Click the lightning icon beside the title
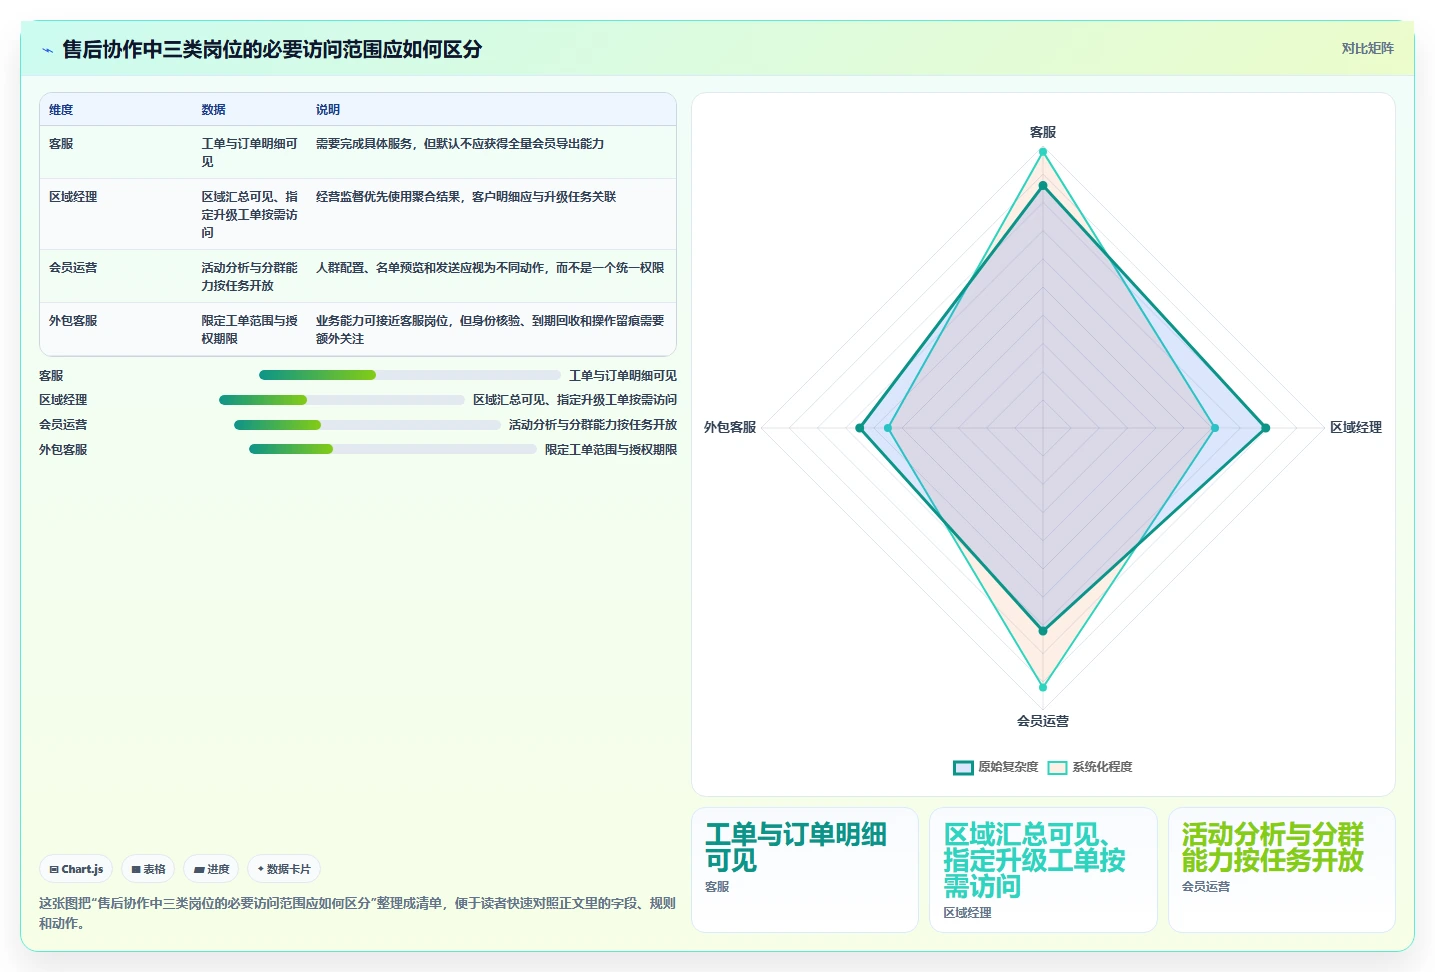This screenshot has width=1435, height=972. click(47, 50)
